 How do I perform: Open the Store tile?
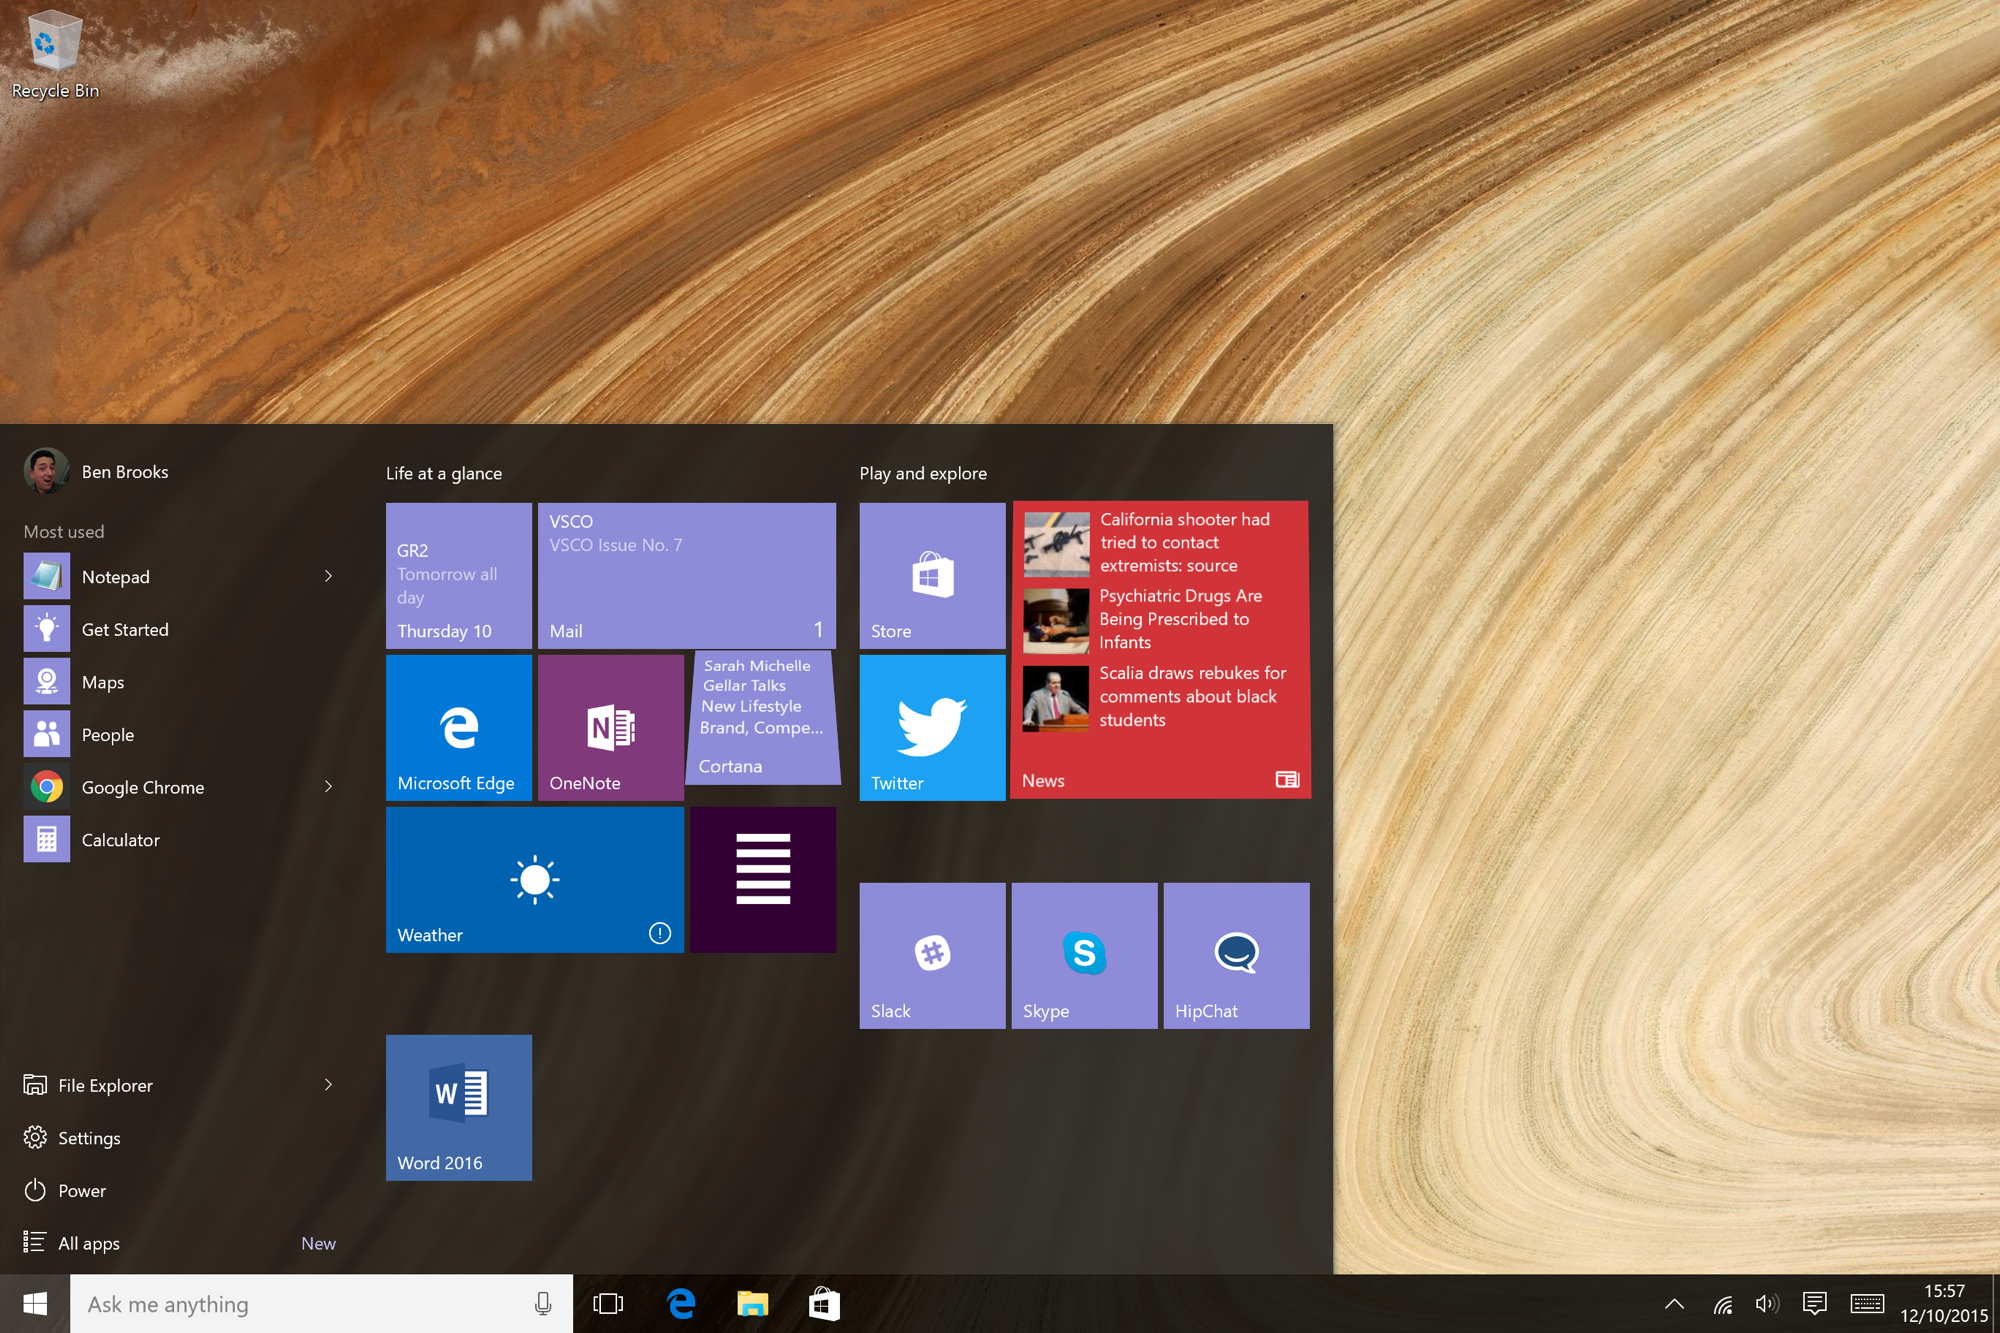click(x=932, y=576)
